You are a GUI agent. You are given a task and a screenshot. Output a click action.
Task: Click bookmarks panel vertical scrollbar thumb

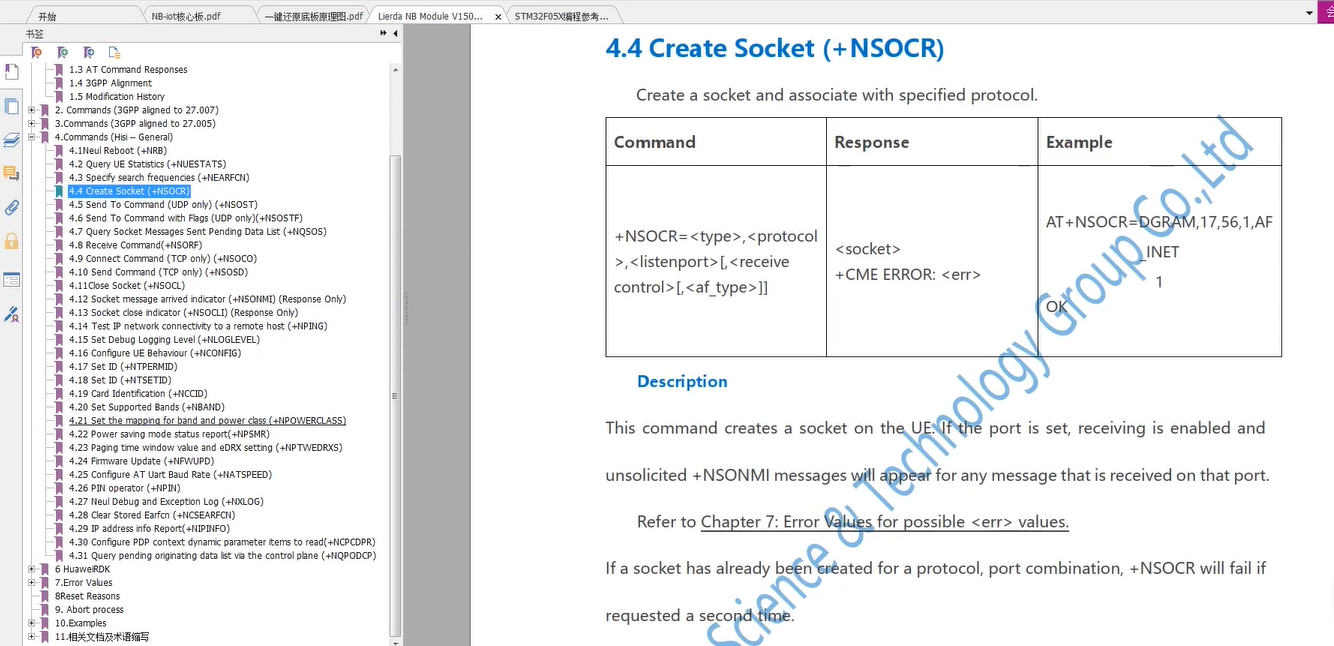pos(397,395)
